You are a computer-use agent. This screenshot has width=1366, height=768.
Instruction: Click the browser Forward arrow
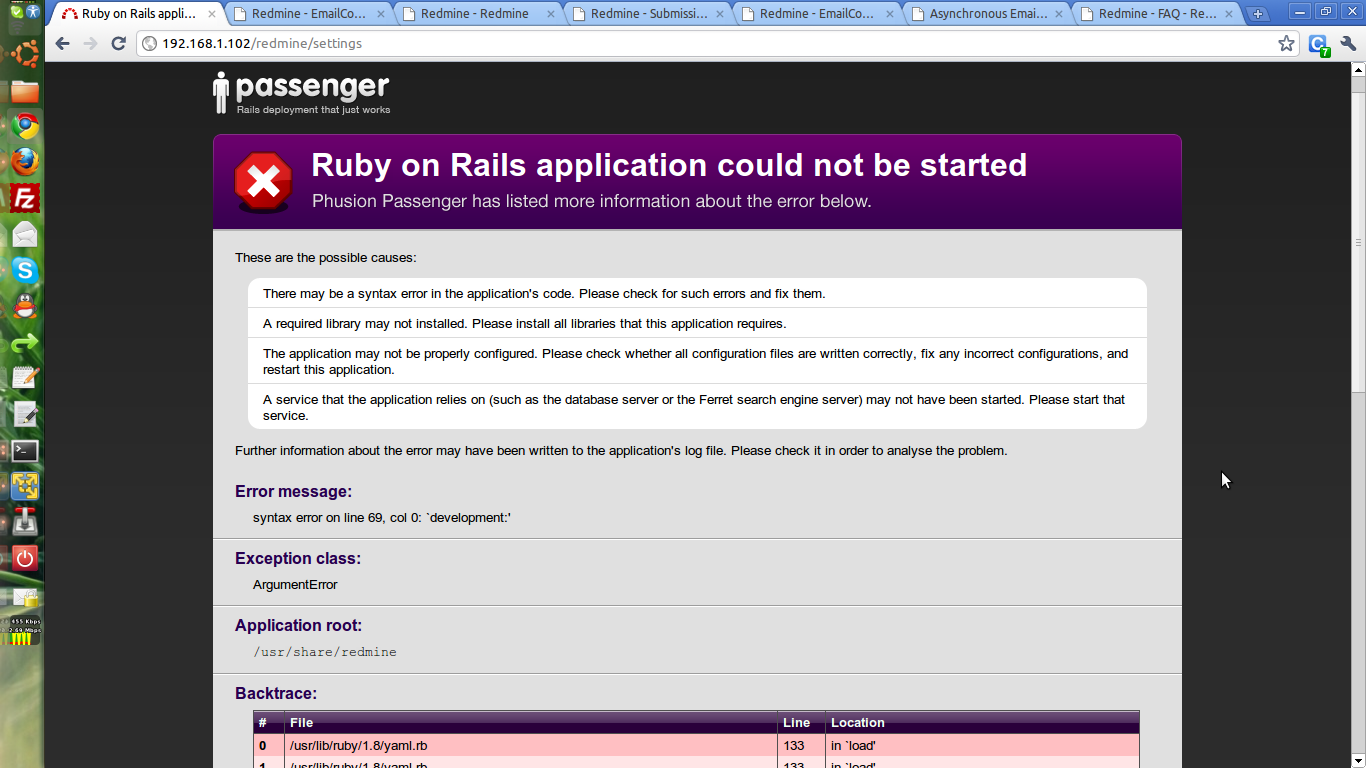(91, 43)
